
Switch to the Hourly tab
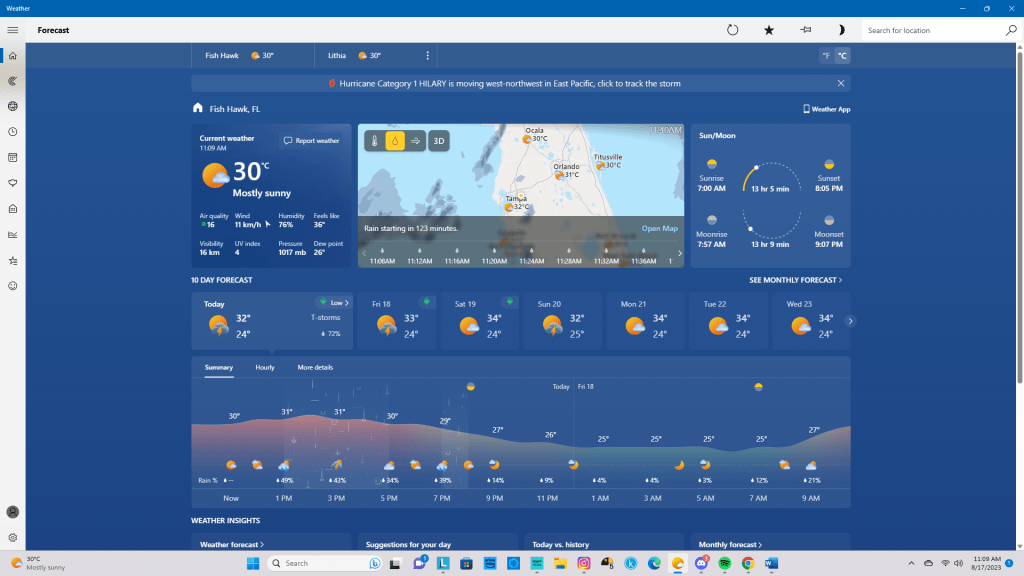coord(265,368)
